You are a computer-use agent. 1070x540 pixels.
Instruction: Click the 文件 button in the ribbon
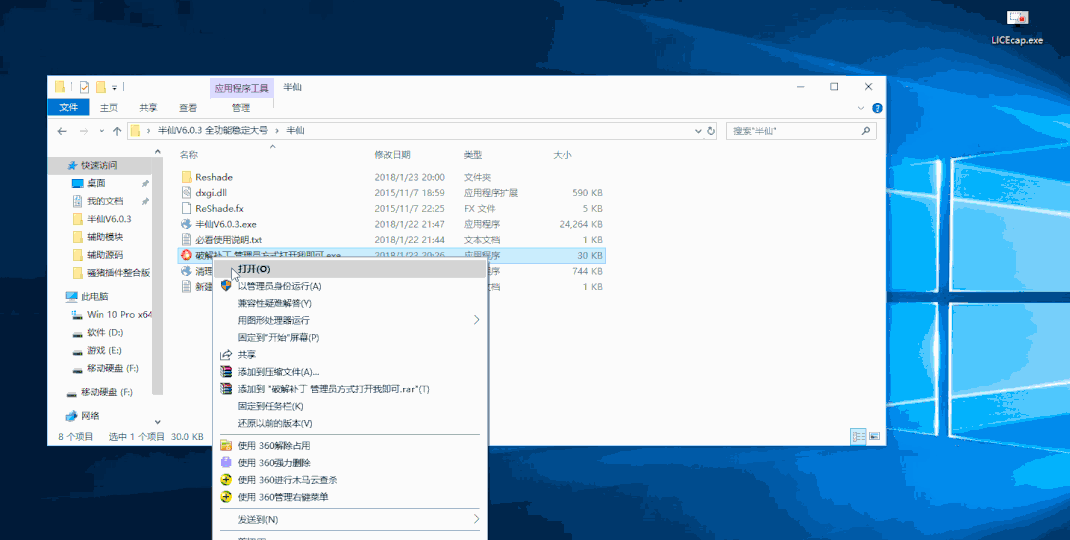coord(68,108)
